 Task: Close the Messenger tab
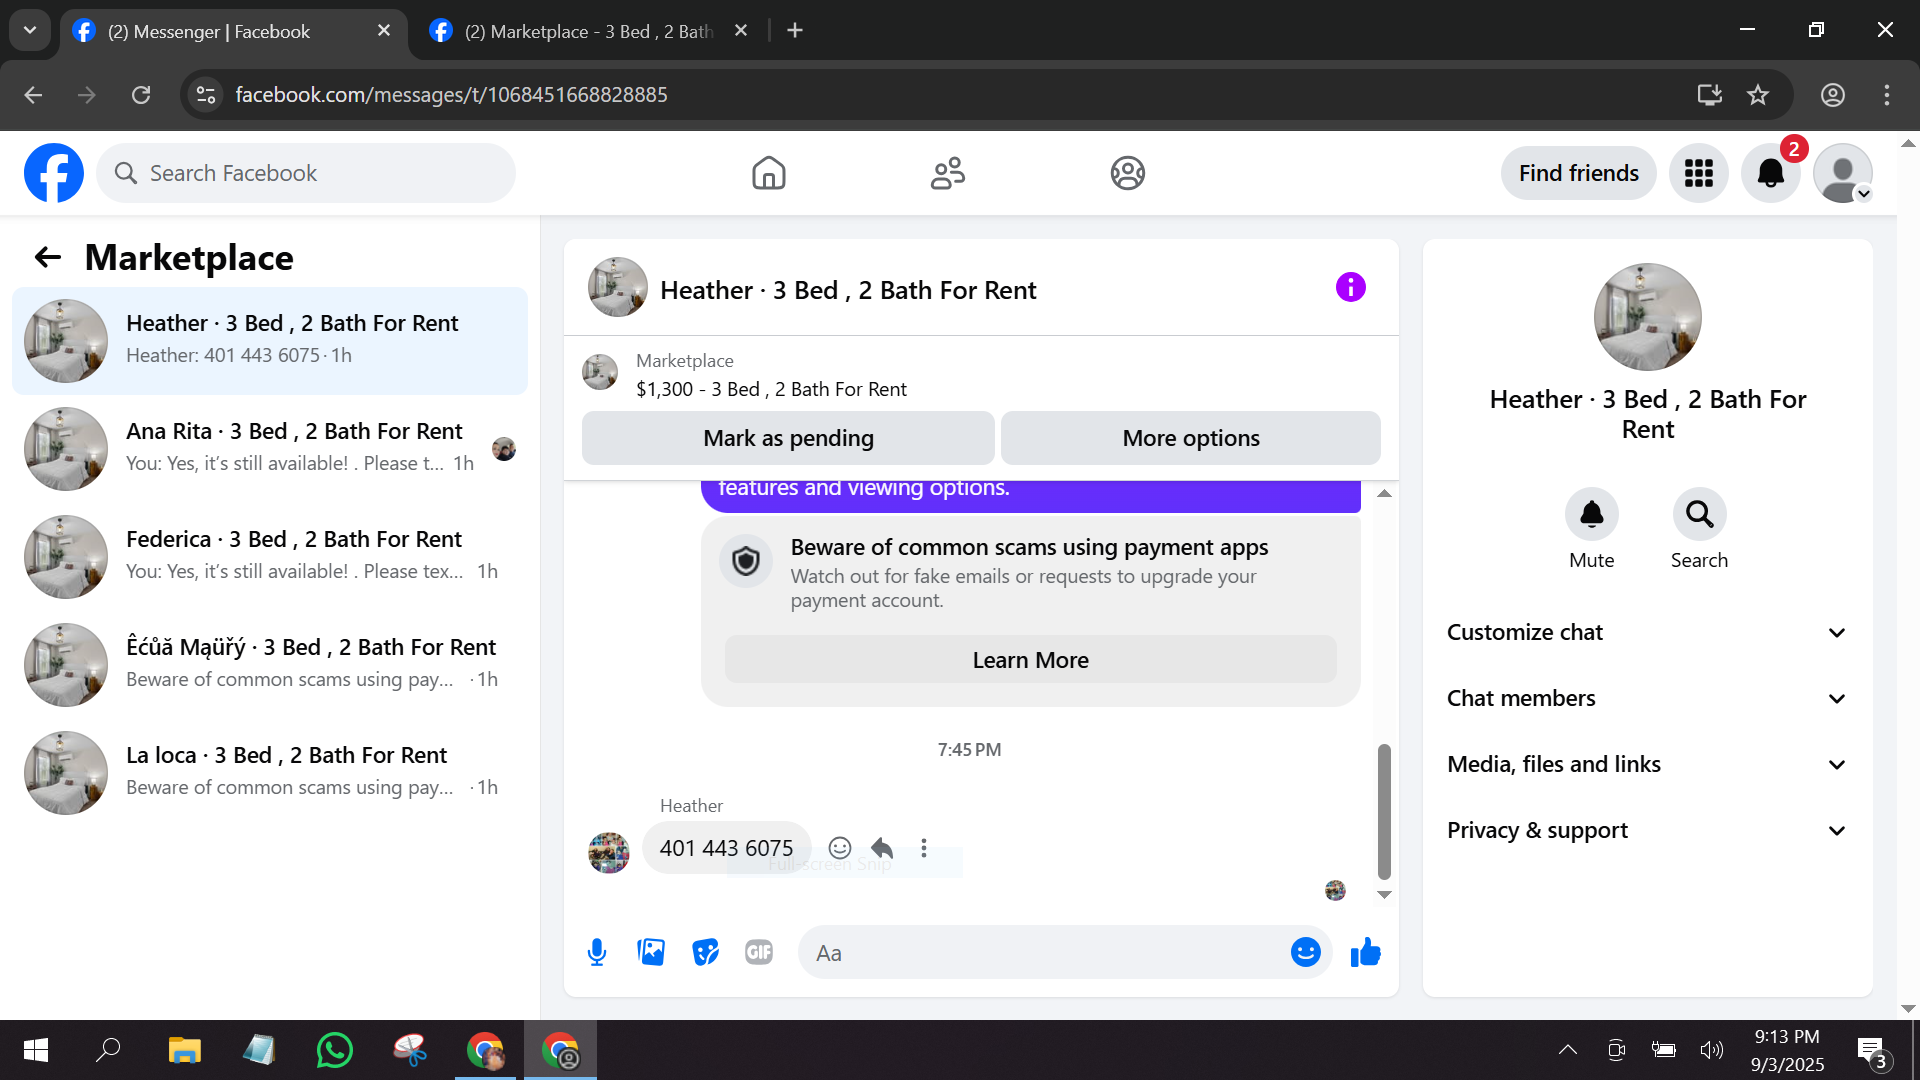point(384,31)
